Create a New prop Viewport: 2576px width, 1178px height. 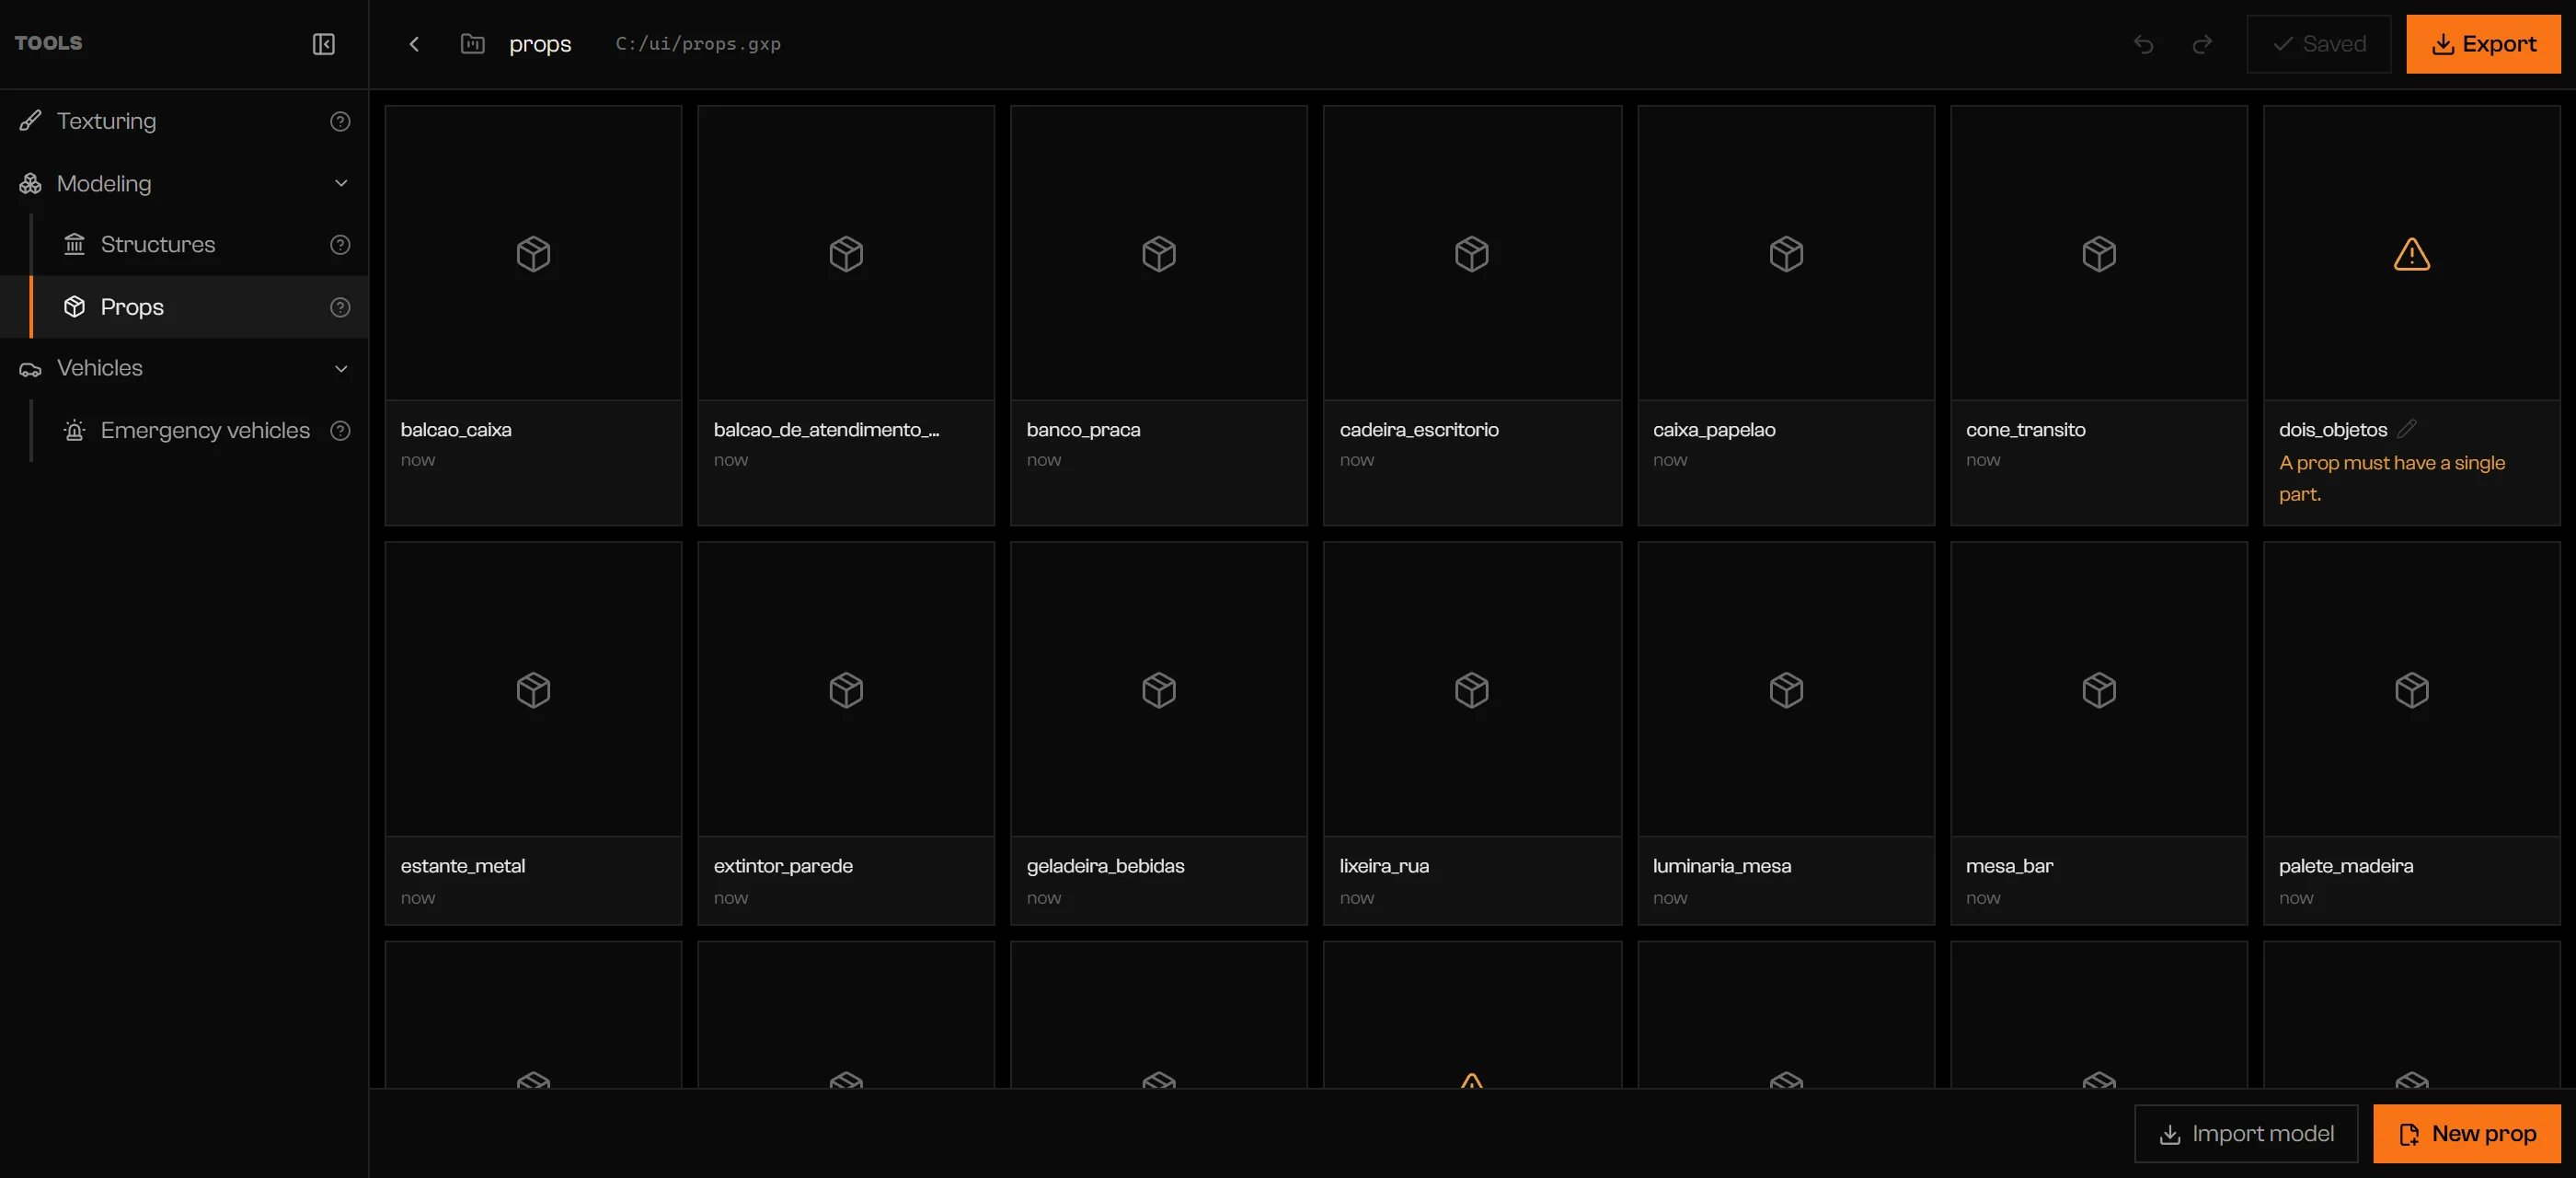(2467, 1133)
